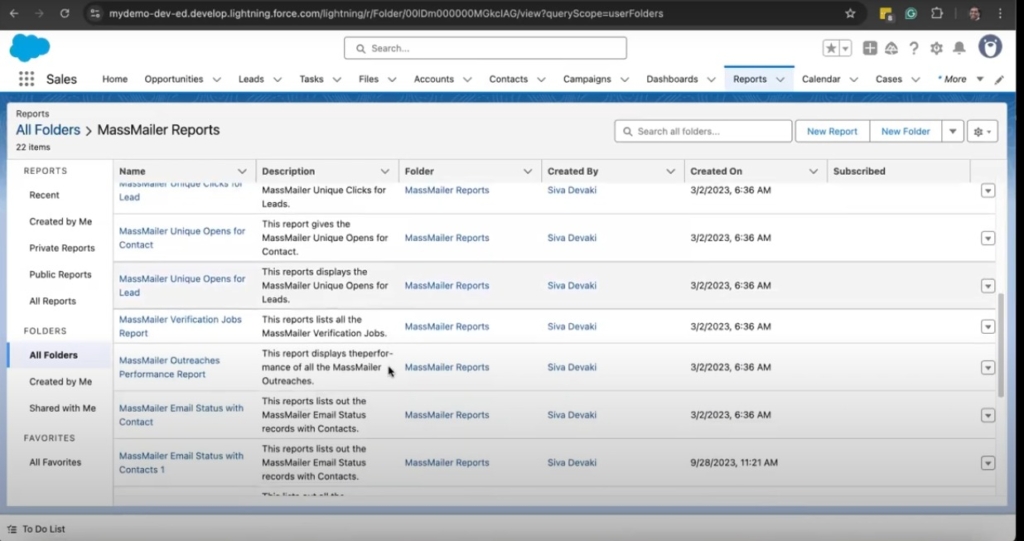The width and height of the screenshot is (1024, 541).
Task: Open Global Actions plus icon
Action: coord(870,48)
